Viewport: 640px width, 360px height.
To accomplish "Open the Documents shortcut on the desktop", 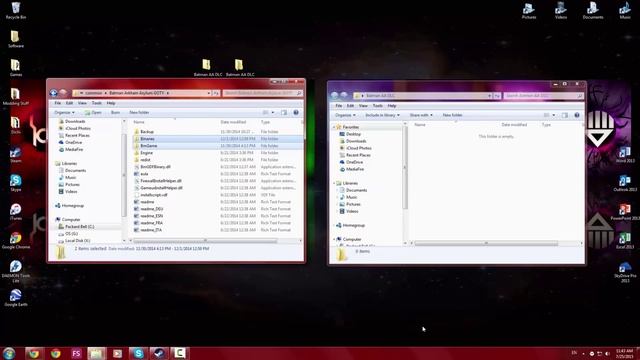I will (593, 11).
